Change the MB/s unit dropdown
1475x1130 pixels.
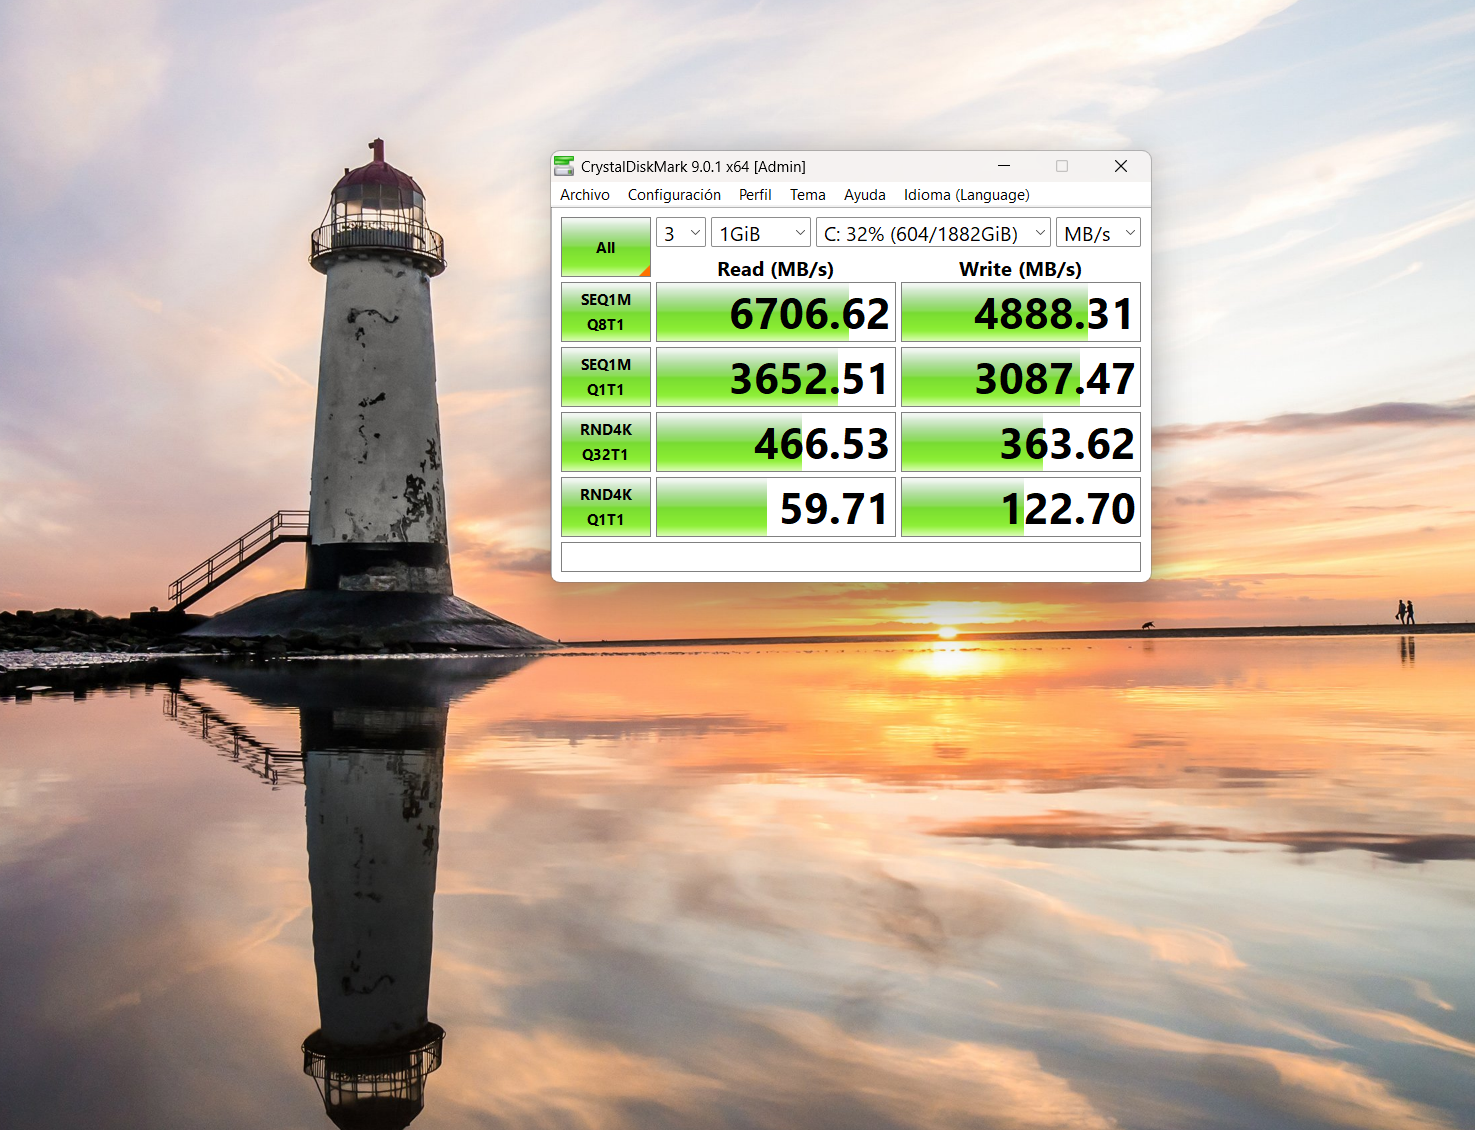1098,233
